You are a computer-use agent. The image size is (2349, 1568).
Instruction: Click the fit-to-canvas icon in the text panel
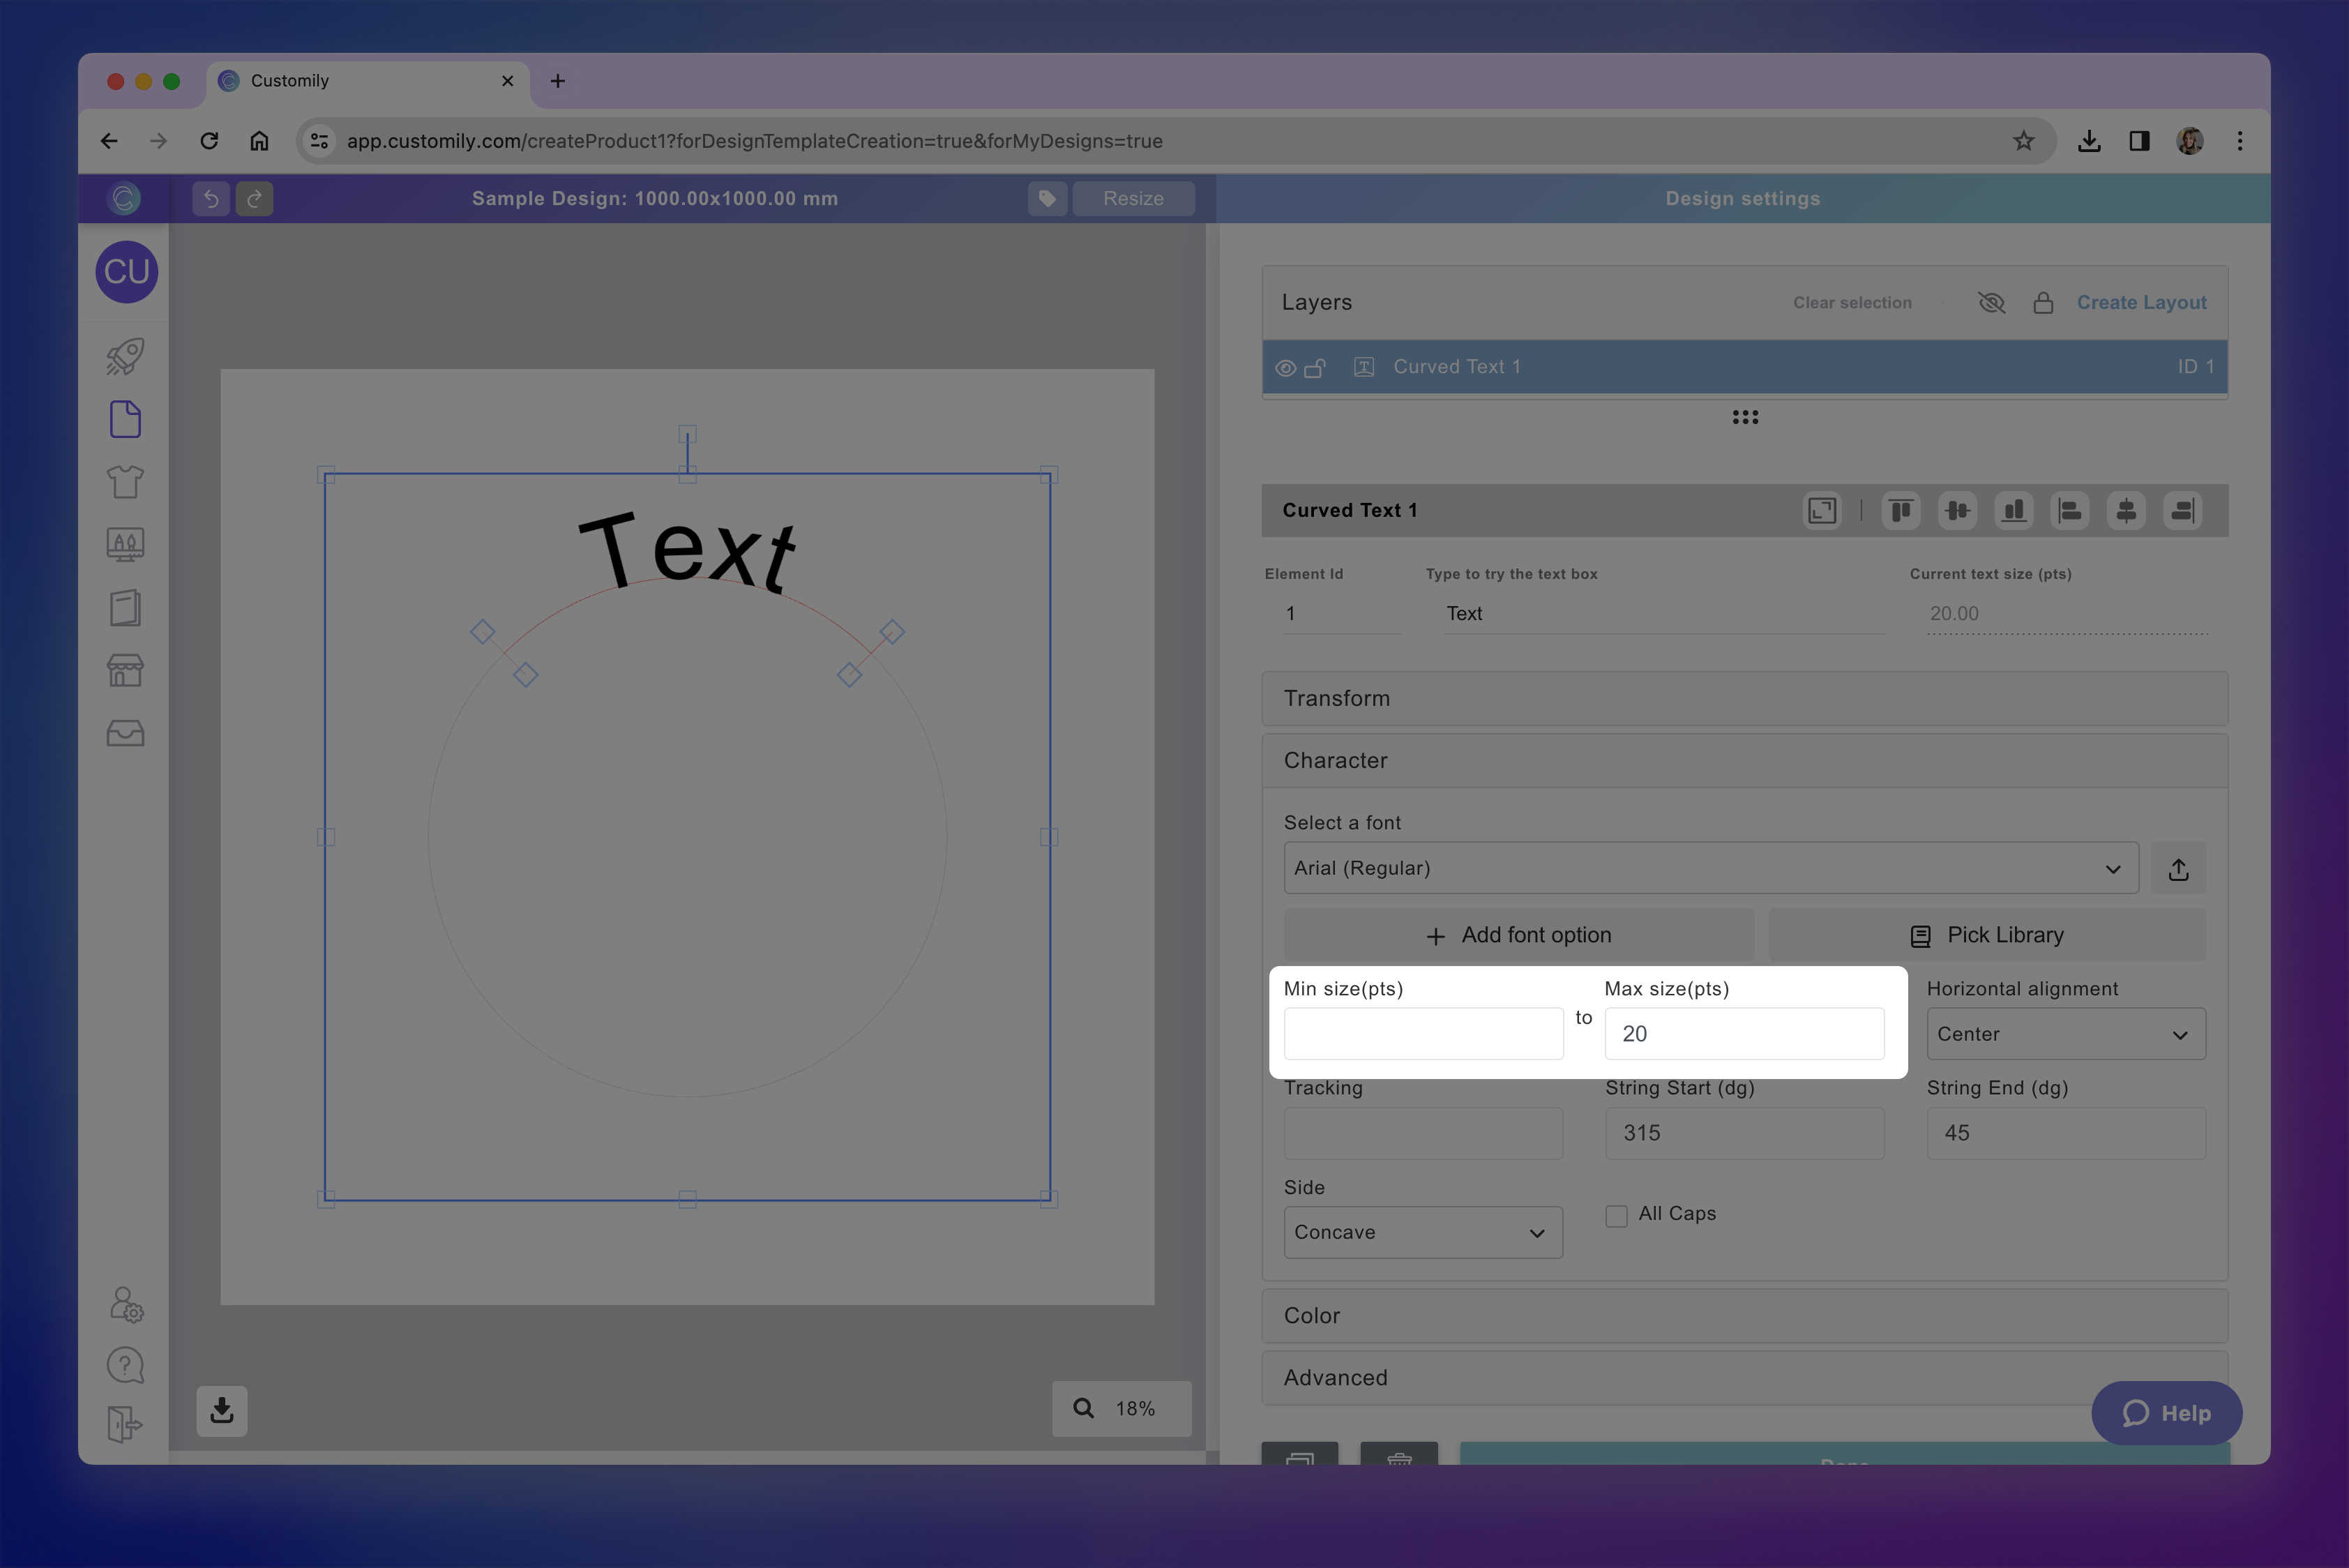click(1822, 510)
